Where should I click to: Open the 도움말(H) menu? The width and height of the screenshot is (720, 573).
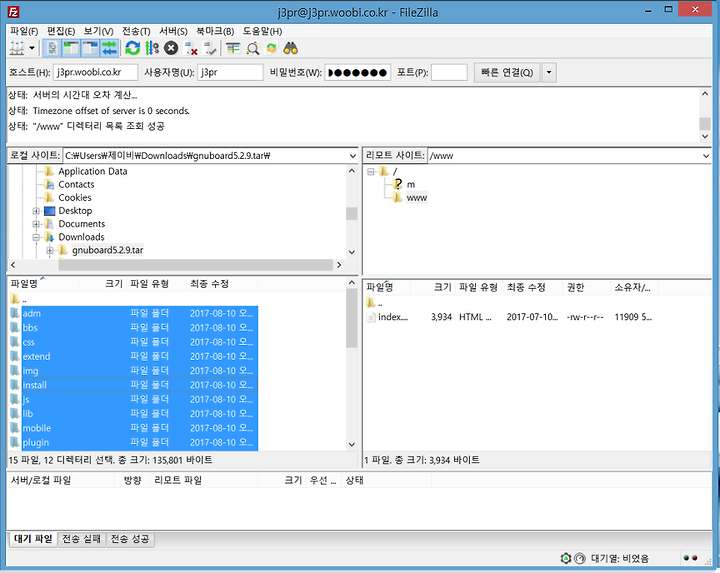(262, 31)
